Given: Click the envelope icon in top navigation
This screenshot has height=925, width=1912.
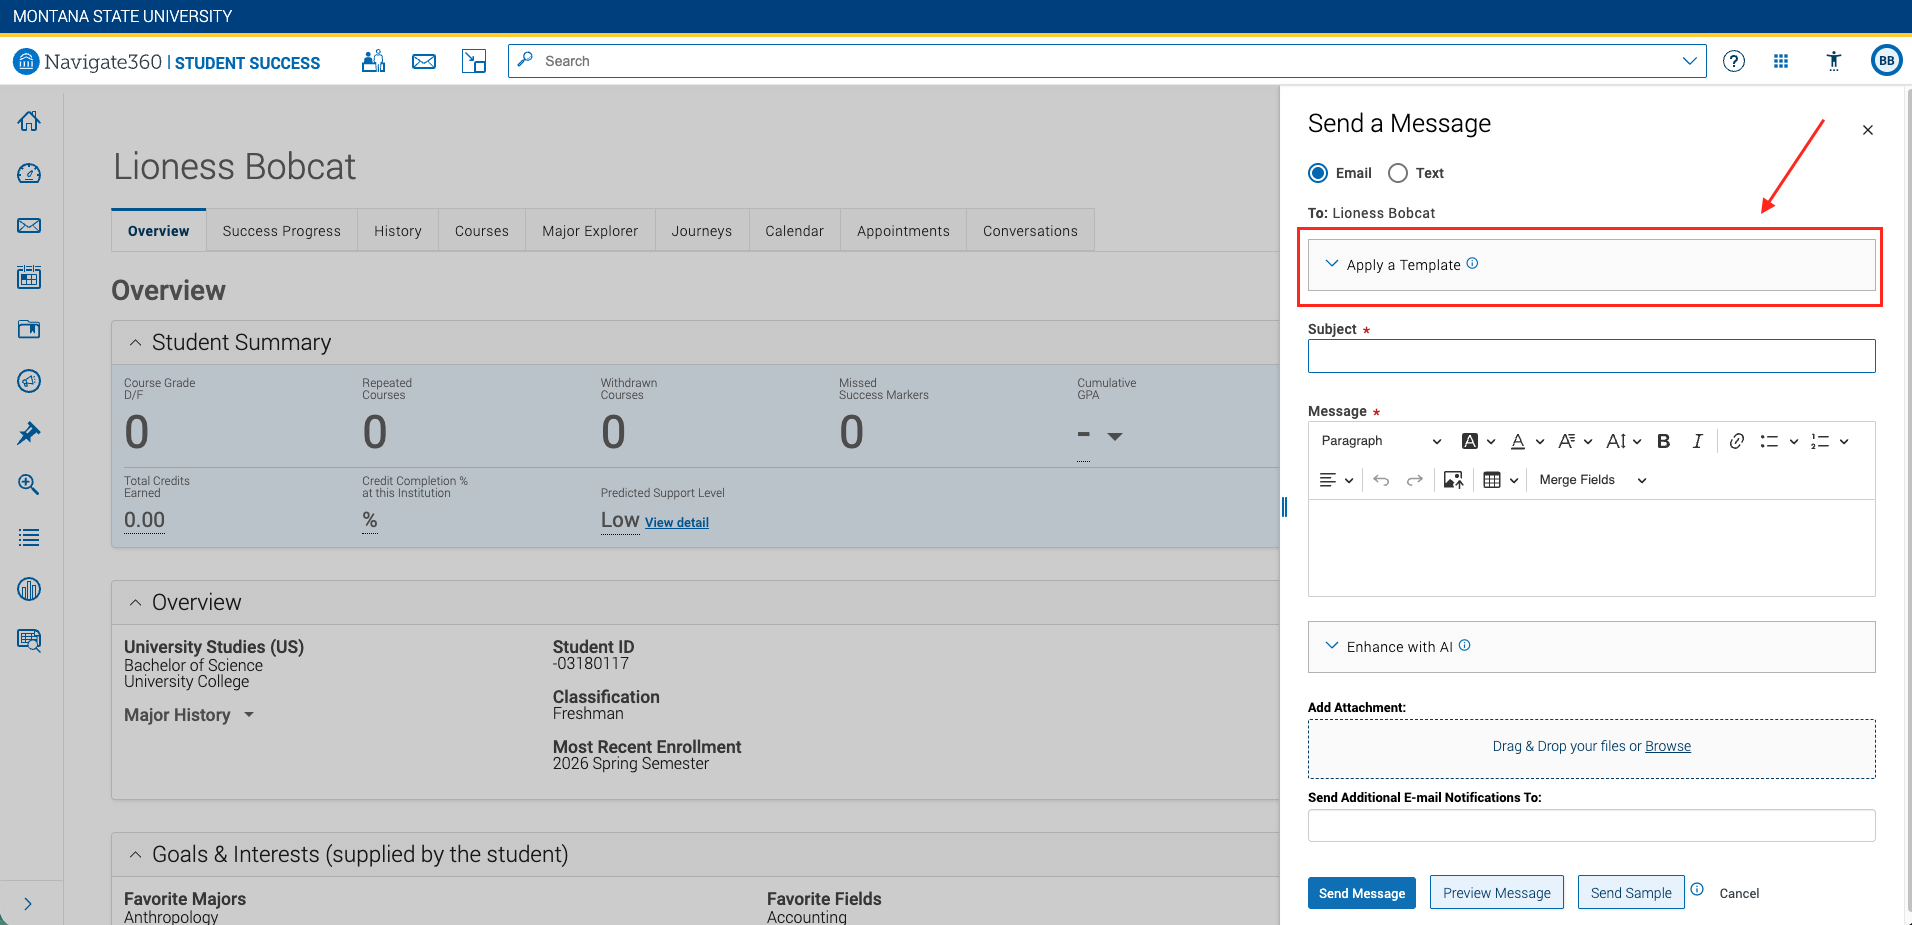Looking at the screenshot, I should [424, 61].
